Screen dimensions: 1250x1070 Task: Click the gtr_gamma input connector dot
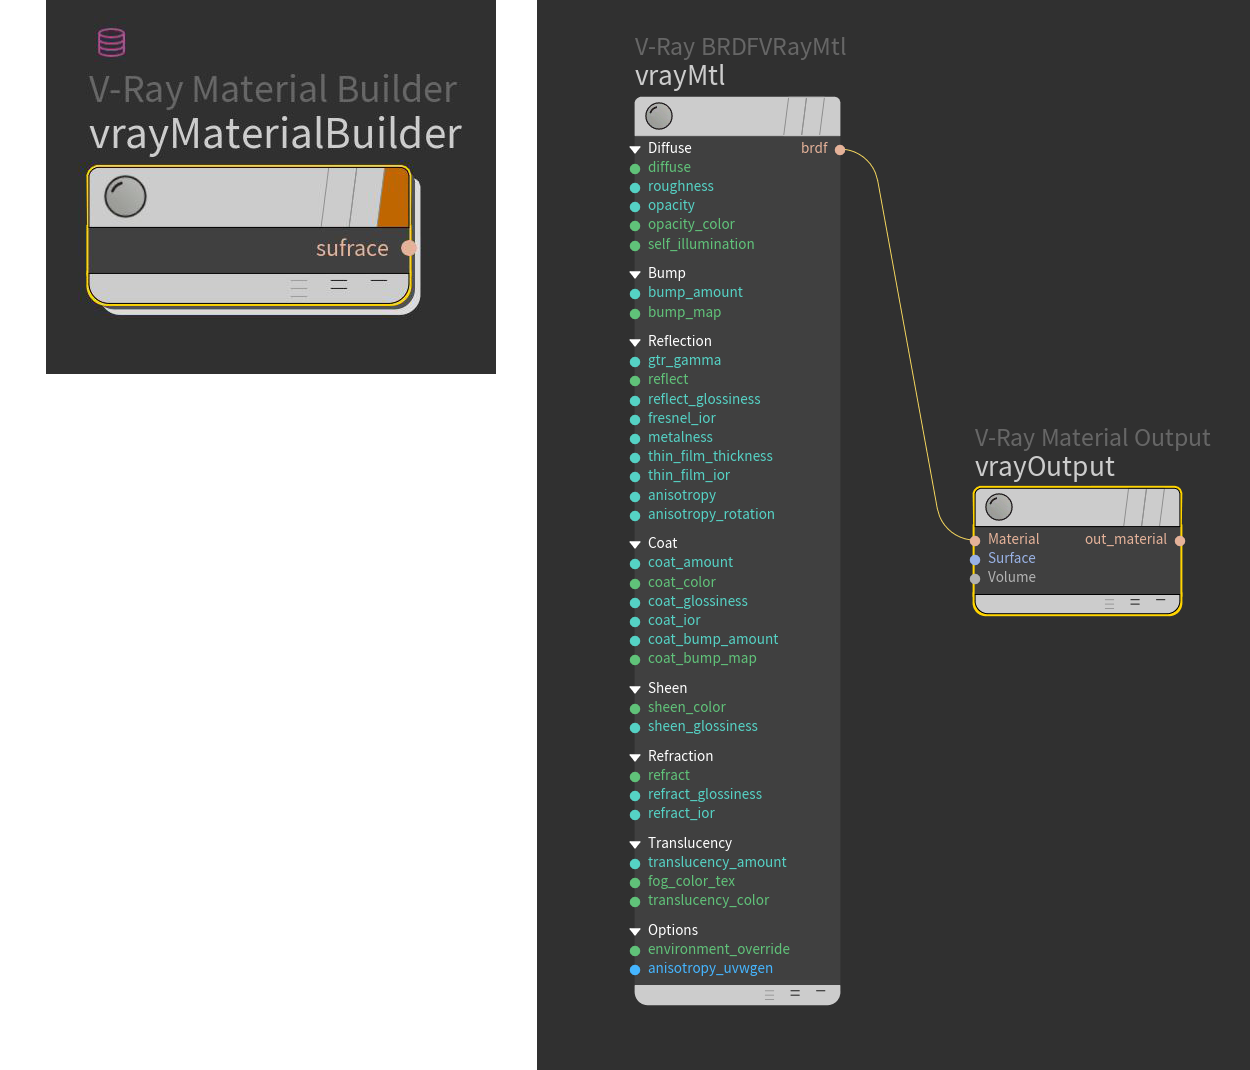635,362
